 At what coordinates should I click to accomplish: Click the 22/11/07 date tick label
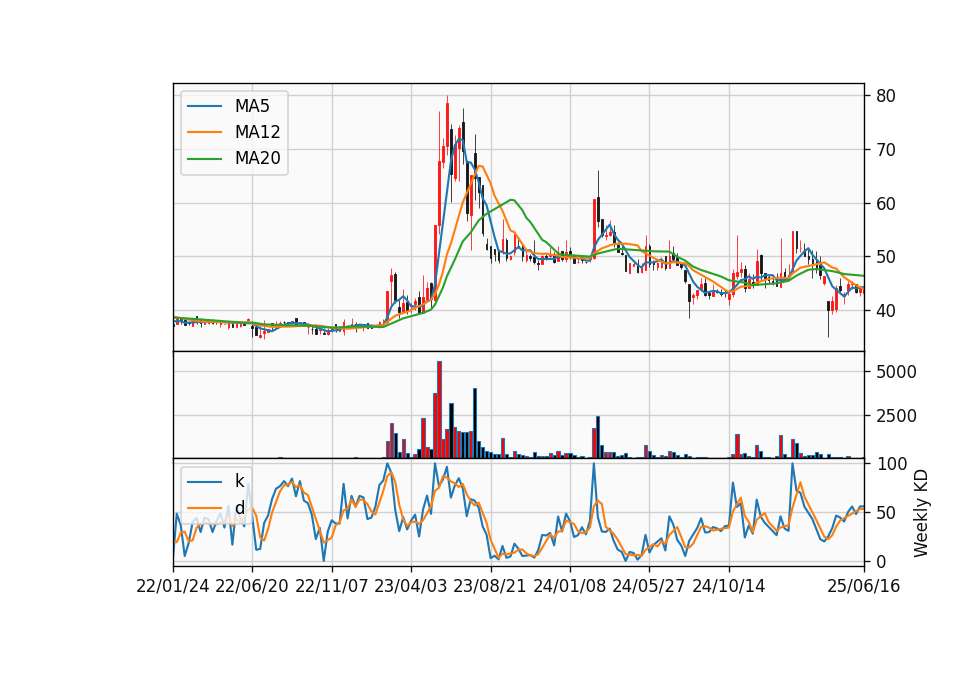332,586
